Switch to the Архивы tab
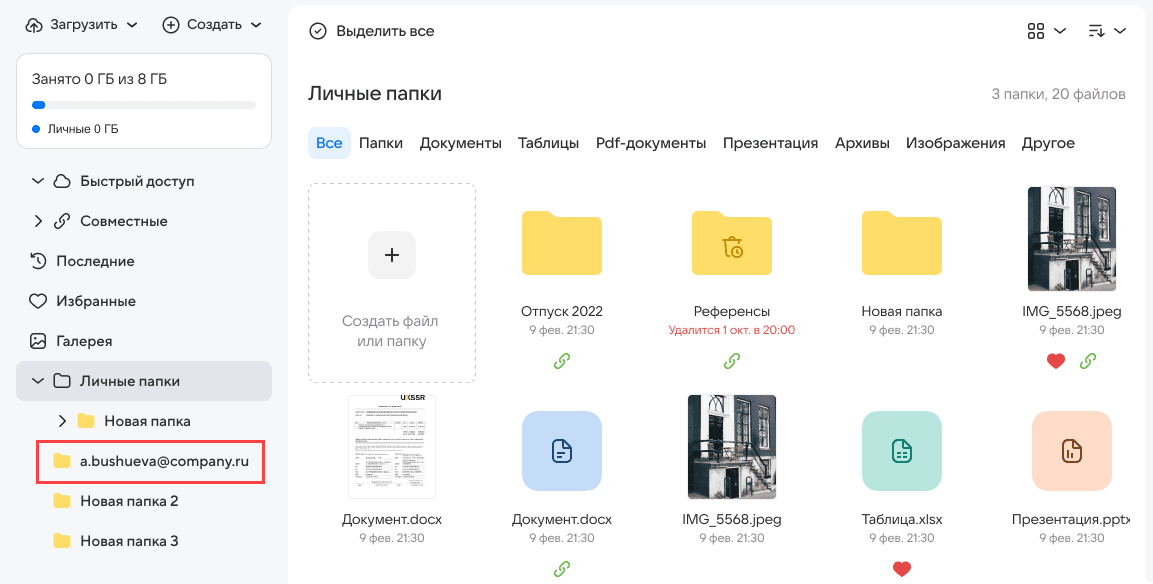This screenshot has width=1153, height=584. tap(862, 143)
